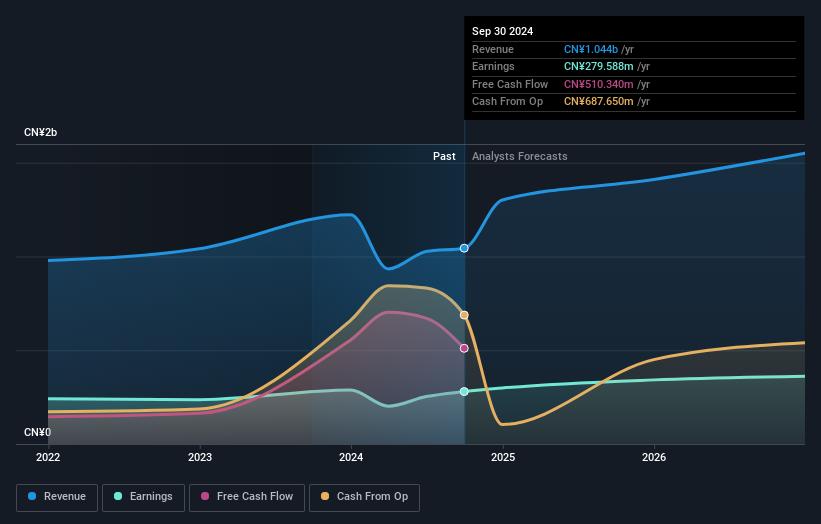Click the CN¥279.588m earnings value

[598, 66]
